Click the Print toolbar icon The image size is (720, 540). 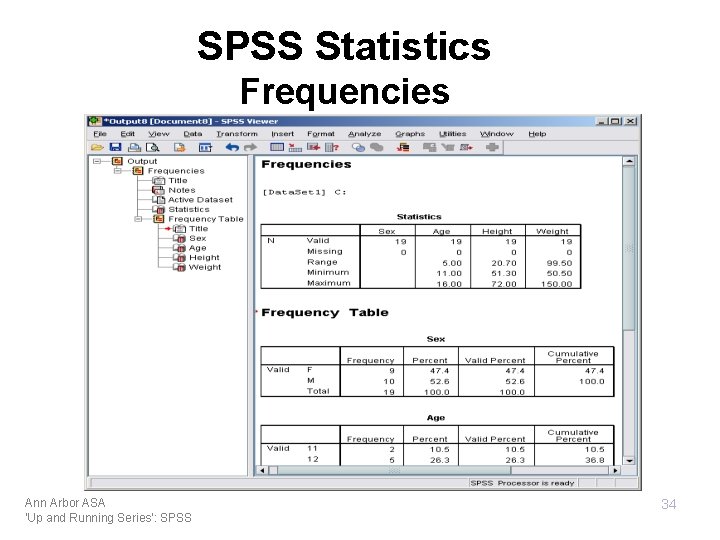pyautogui.click(x=134, y=147)
